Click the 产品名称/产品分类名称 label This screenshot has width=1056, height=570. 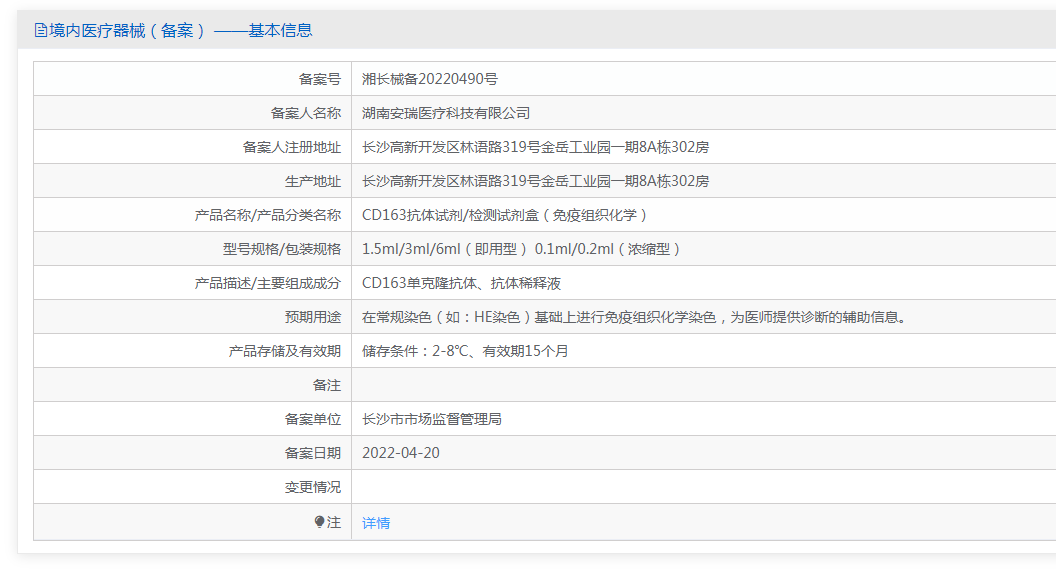tap(267, 215)
